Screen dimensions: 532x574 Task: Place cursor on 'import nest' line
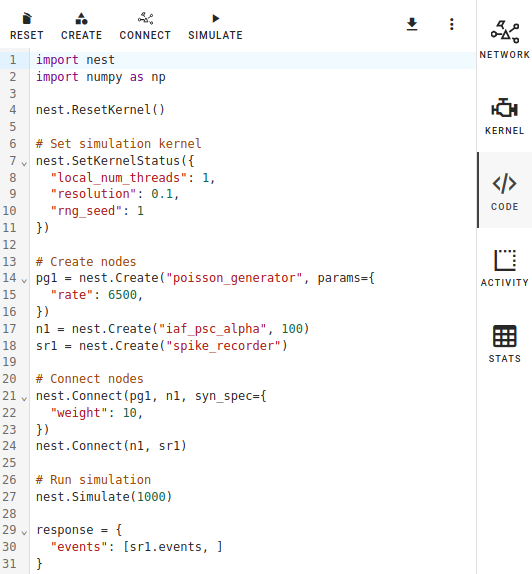[75, 60]
